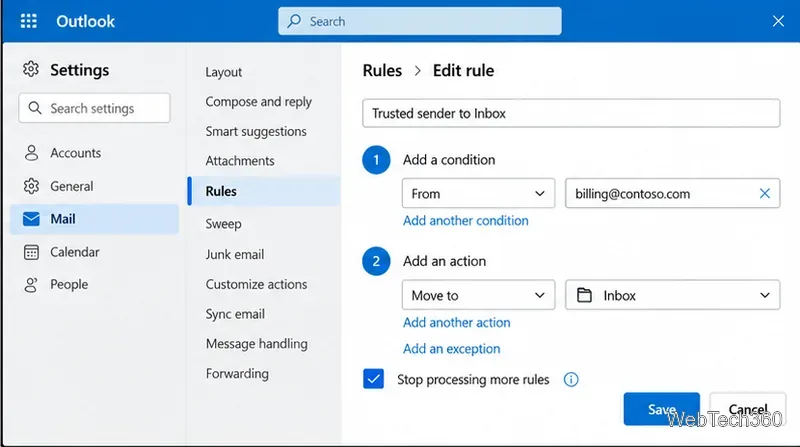
Task: Go to General settings category
Action: (94, 186)
